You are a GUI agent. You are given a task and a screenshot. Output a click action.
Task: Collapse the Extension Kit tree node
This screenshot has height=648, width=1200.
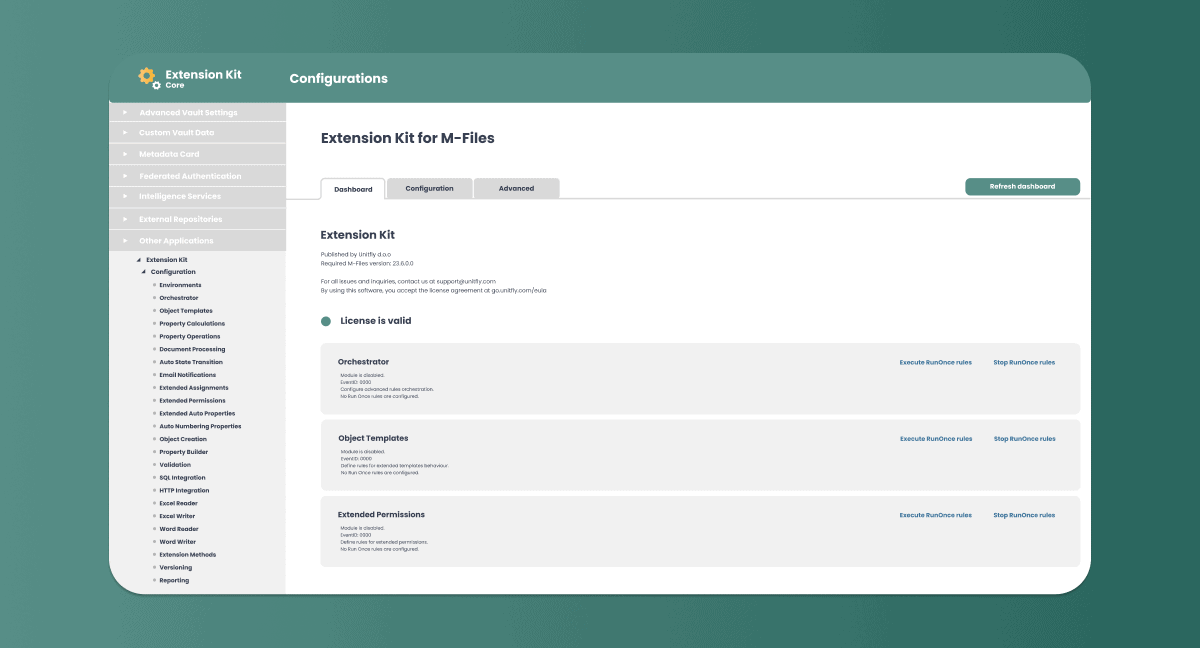point(137,259)
